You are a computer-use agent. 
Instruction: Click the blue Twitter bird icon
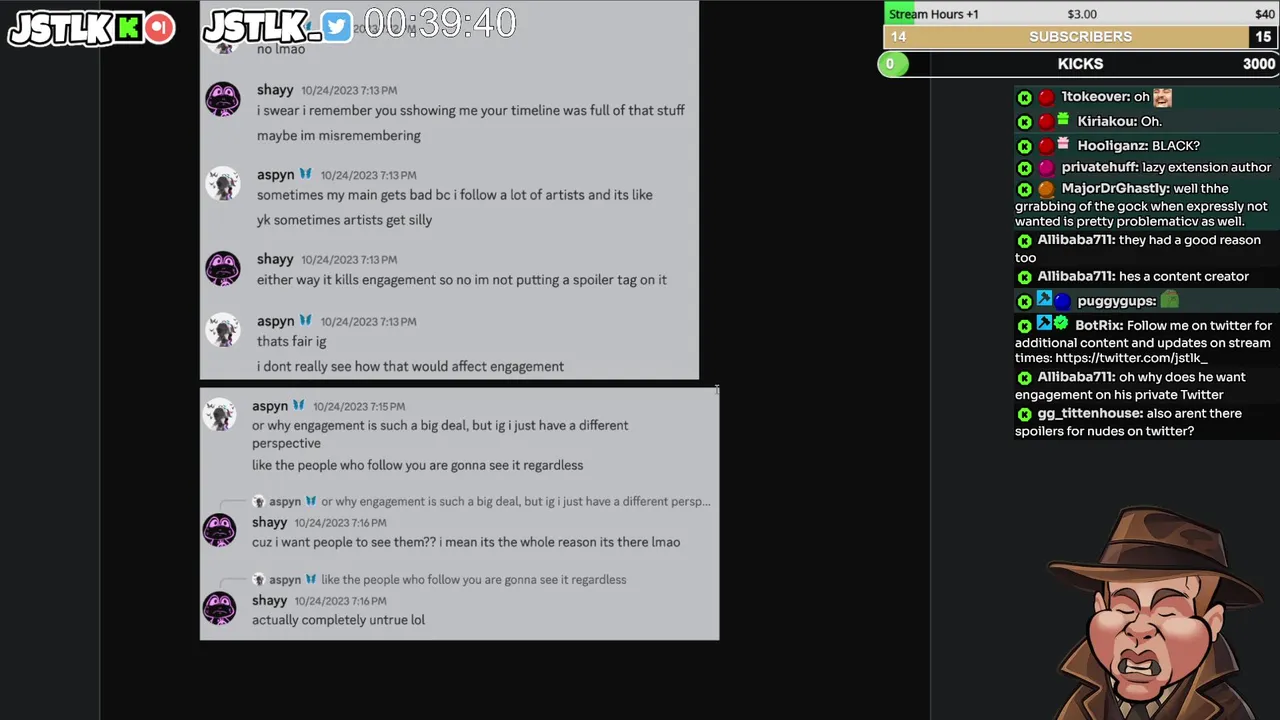click(337, 28)
